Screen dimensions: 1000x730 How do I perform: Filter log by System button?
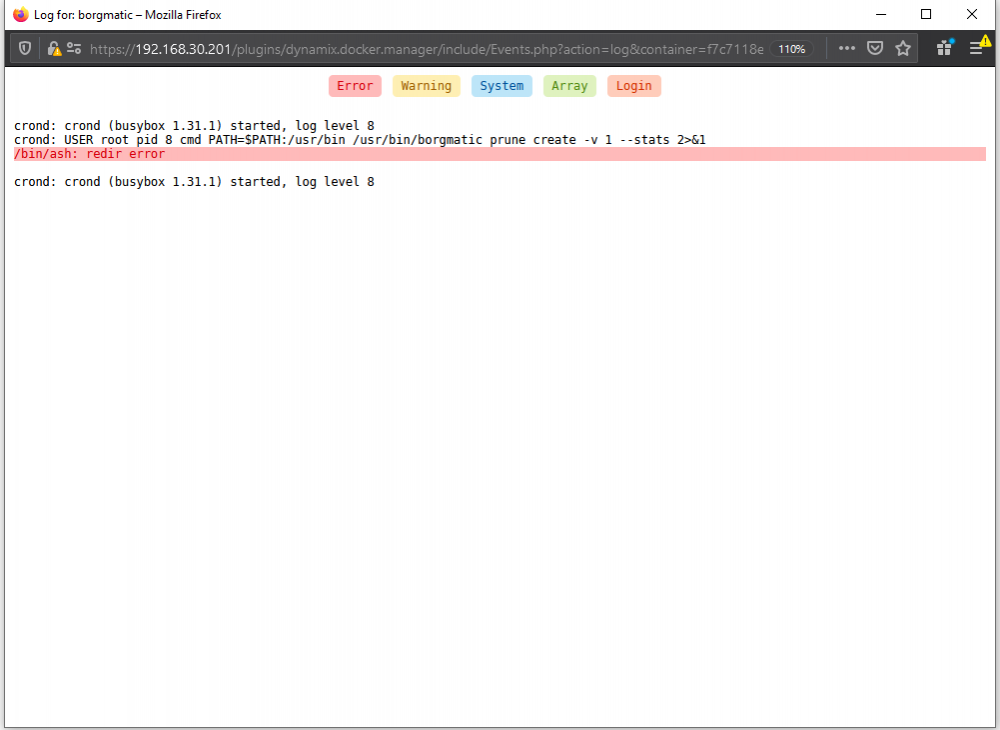point(502,86)
